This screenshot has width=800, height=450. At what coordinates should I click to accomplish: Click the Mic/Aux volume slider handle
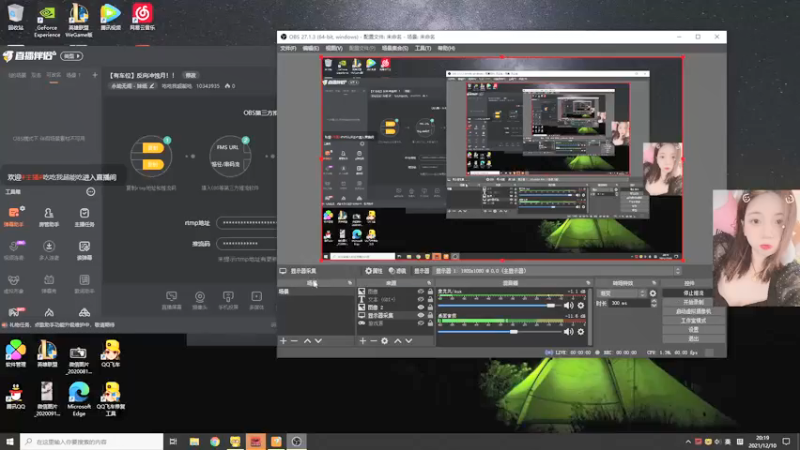click(x=551, y=306)
